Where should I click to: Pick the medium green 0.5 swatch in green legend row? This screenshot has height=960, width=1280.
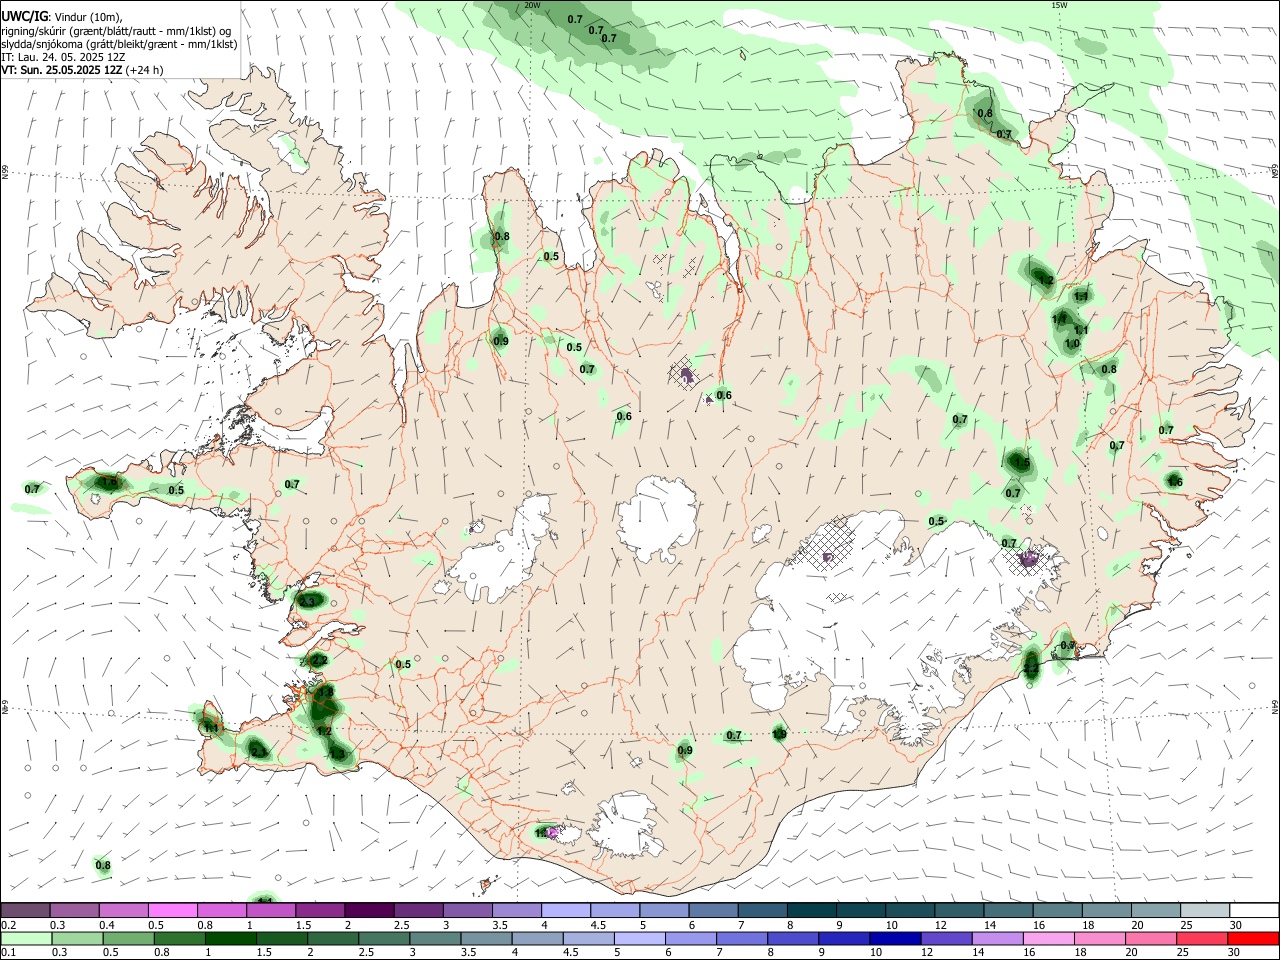coord(128,938)
